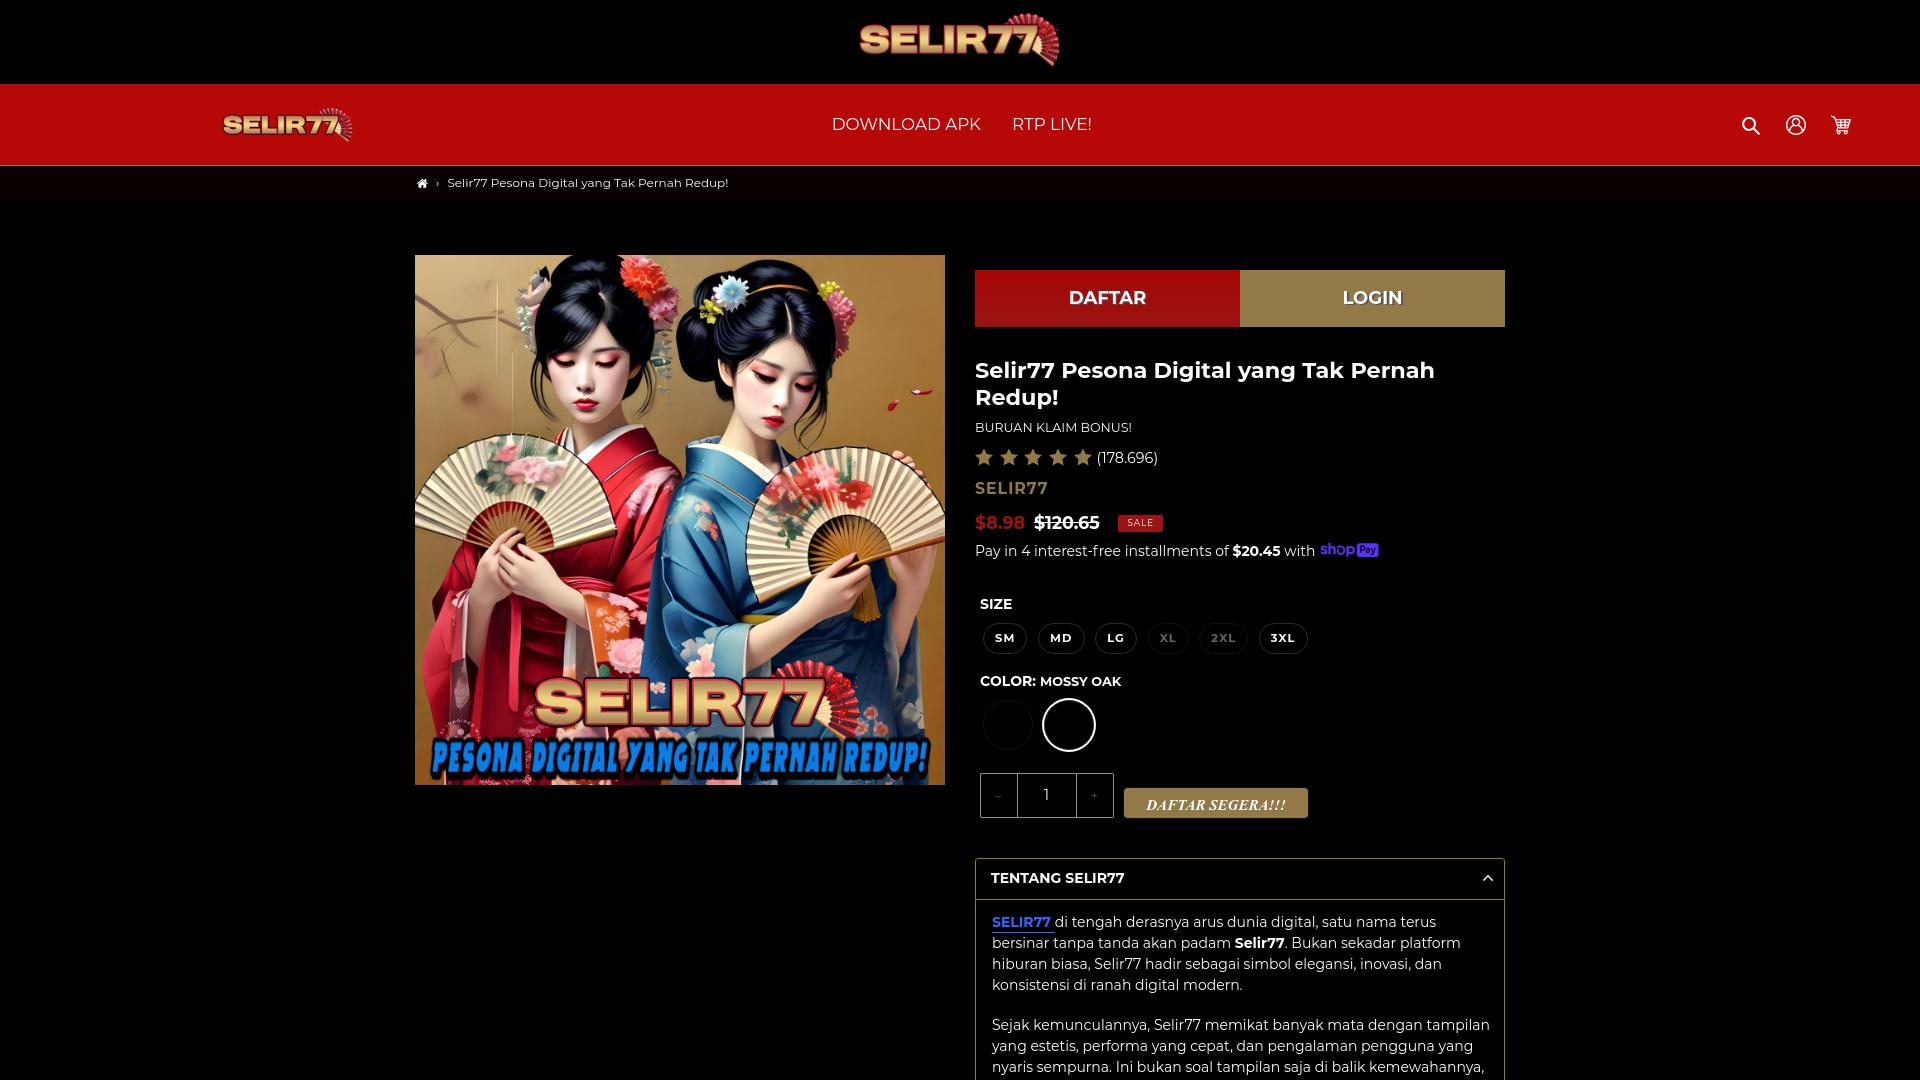Image resolution: width=1920 pixels, height=1080 pixels.
Task: Click the quantity input field
Action: tap(1046, 795)
